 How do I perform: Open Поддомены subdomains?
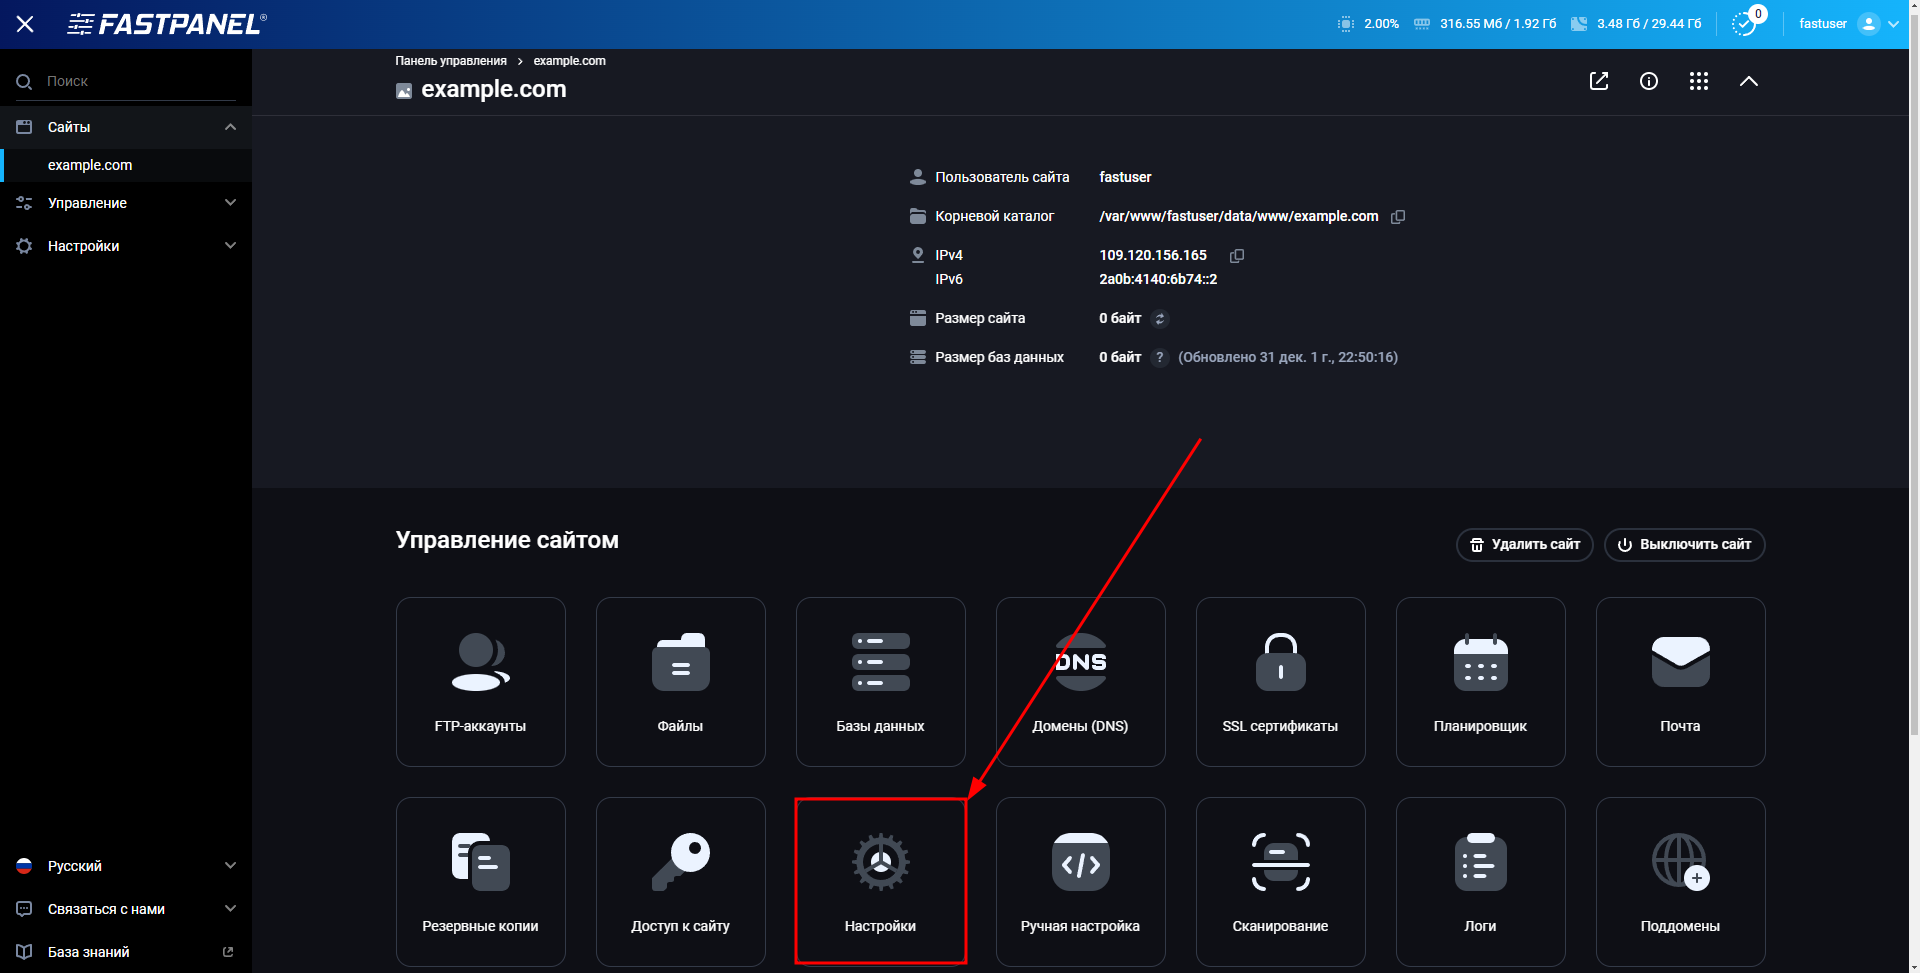[x=1680, y=881]
